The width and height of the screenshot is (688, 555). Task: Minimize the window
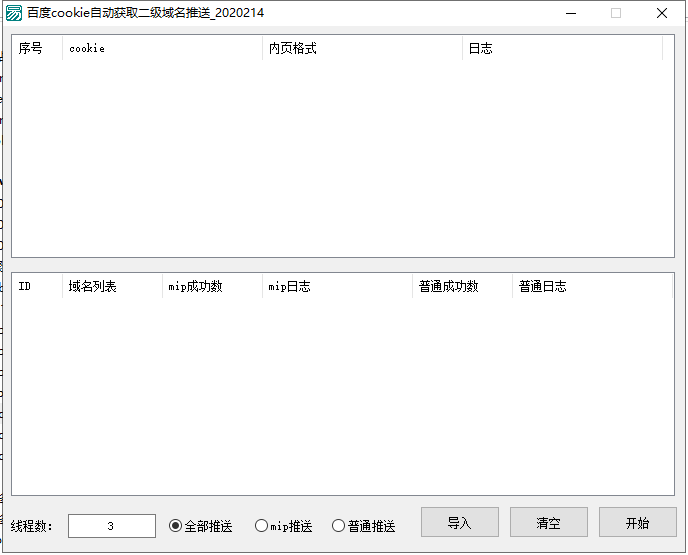point(571,13)
